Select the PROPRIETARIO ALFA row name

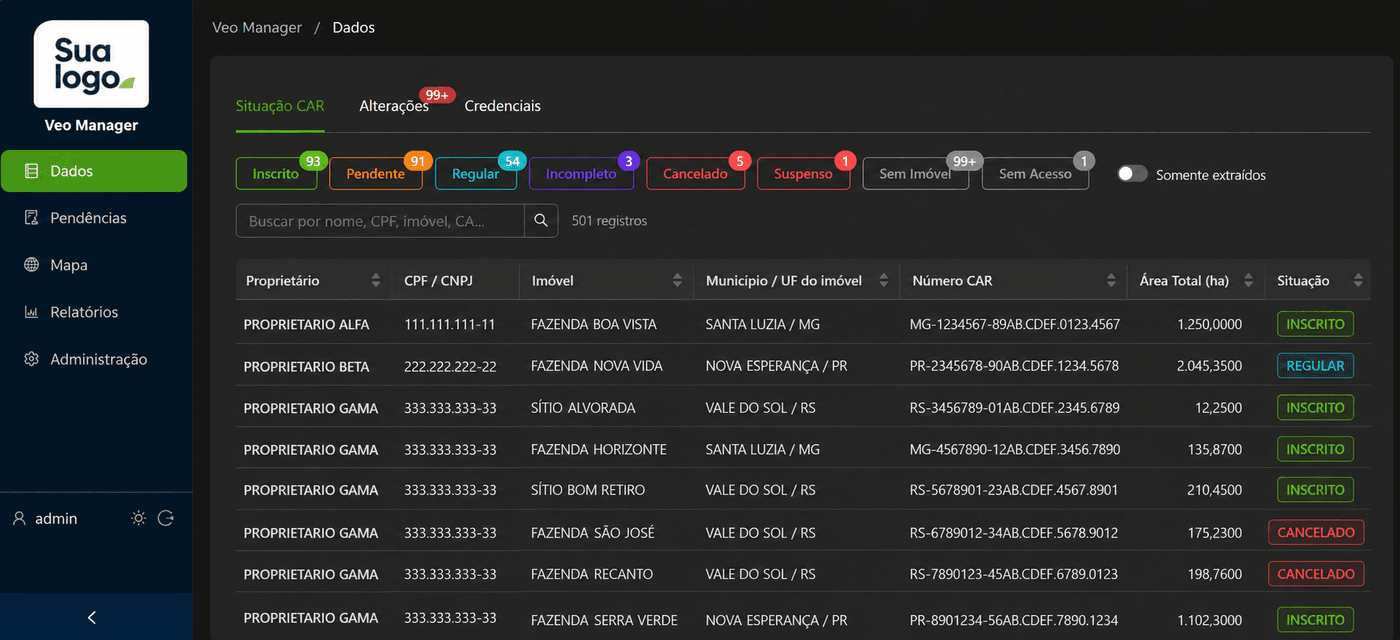pos(306,325)
